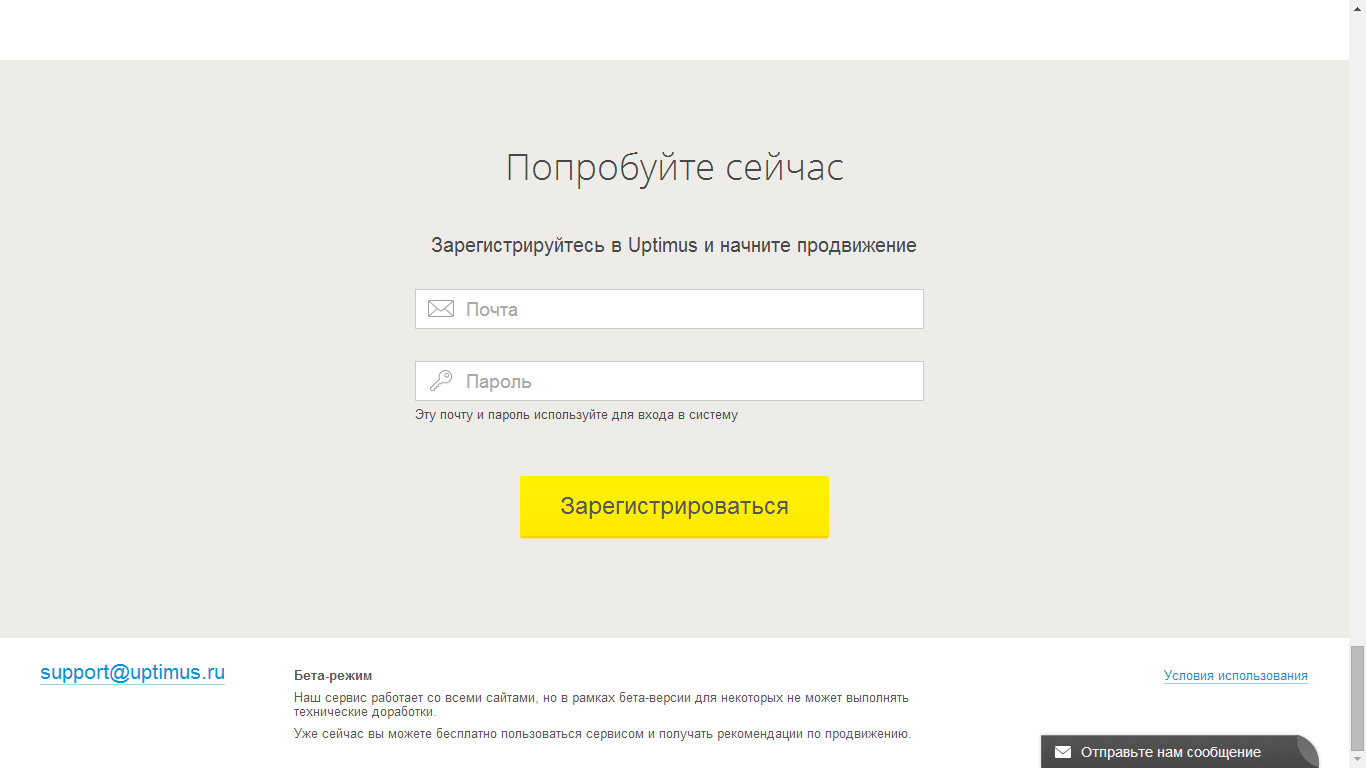Focus the Почта email input field
1366x768 pixels.
pyautogui.click(x=669, y=309)
